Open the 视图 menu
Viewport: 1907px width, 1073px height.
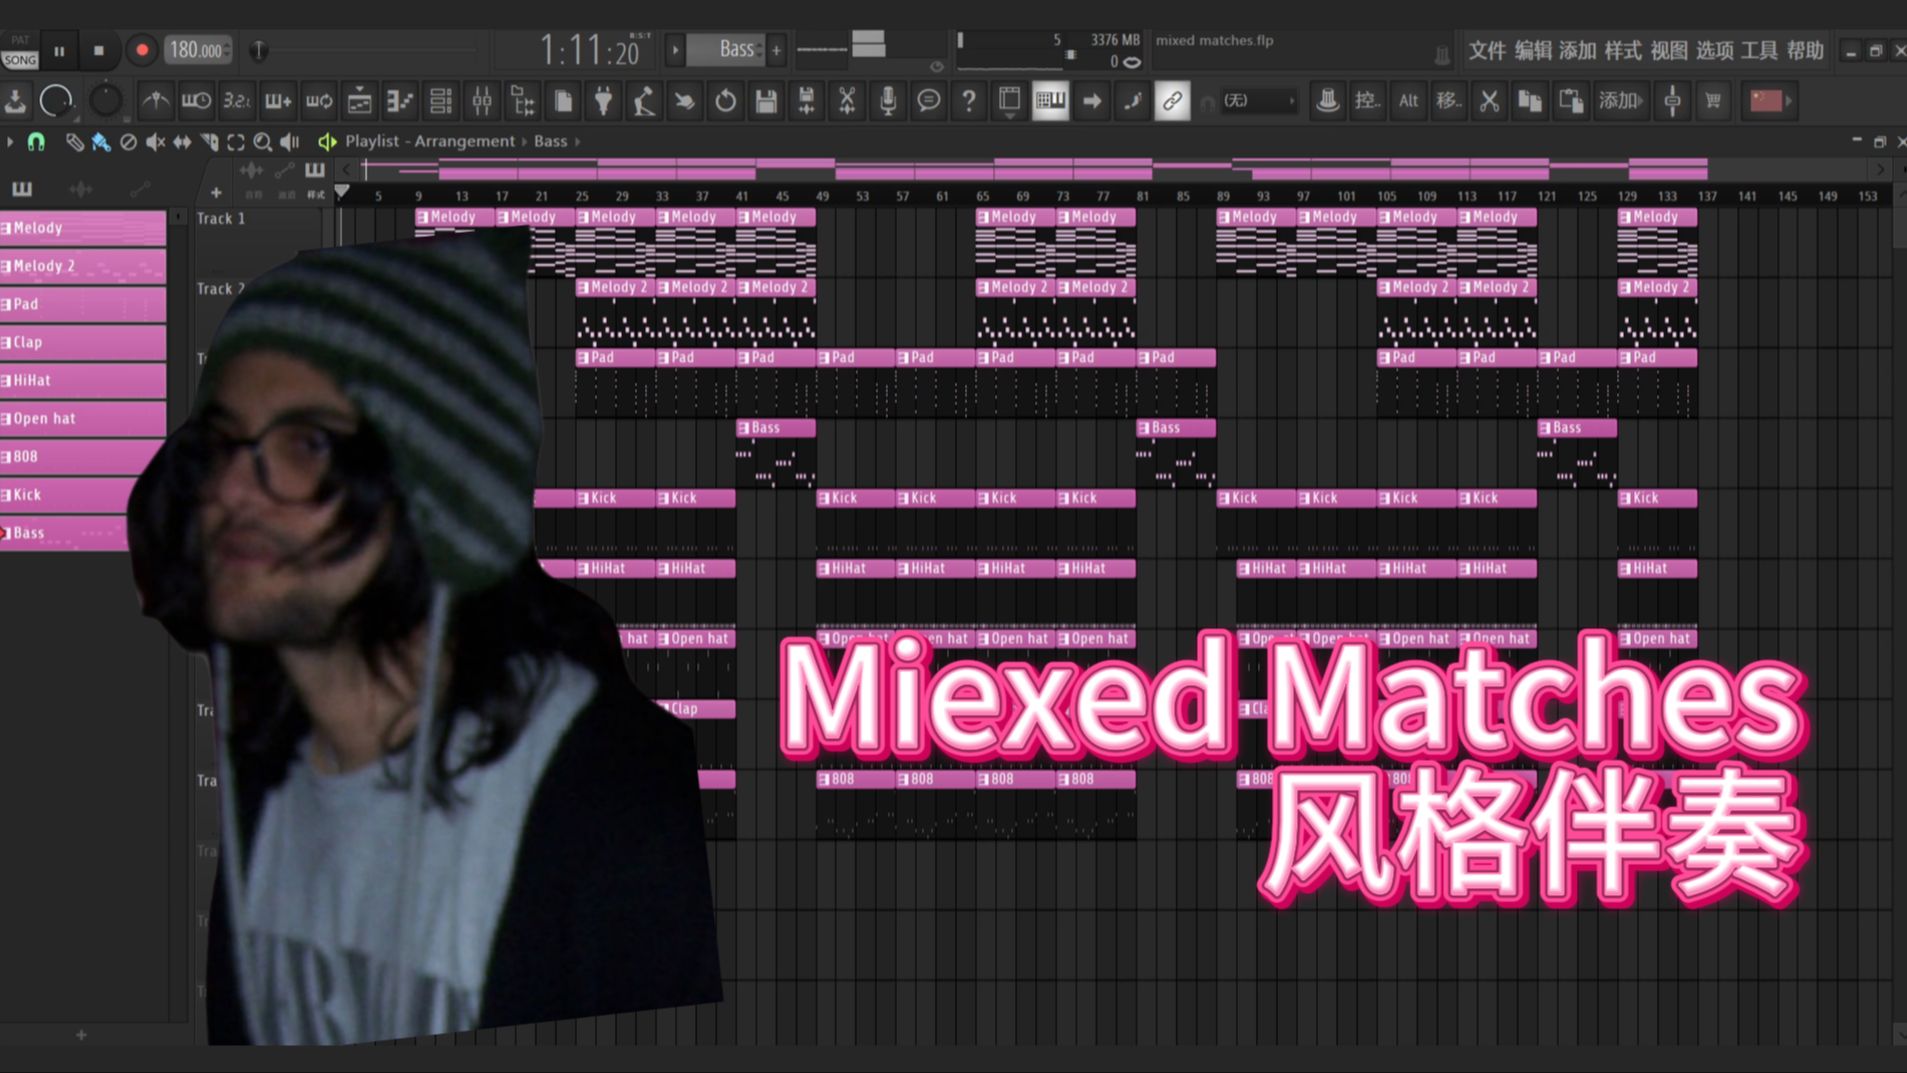pos(1669,50)
